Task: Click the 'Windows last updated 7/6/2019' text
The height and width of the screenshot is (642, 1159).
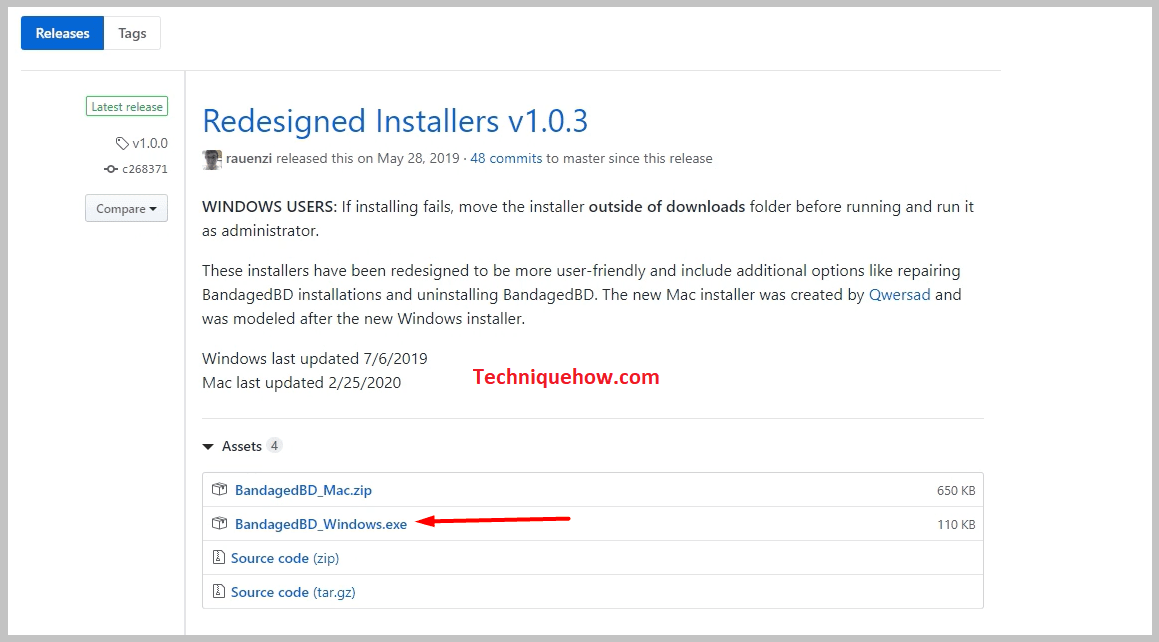Action: click(x=315, y=359)
